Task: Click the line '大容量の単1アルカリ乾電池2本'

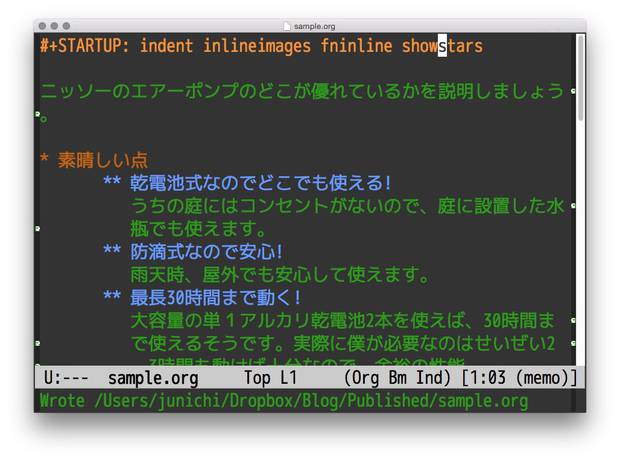Action: pyautogui.click(x=342, y=320)
